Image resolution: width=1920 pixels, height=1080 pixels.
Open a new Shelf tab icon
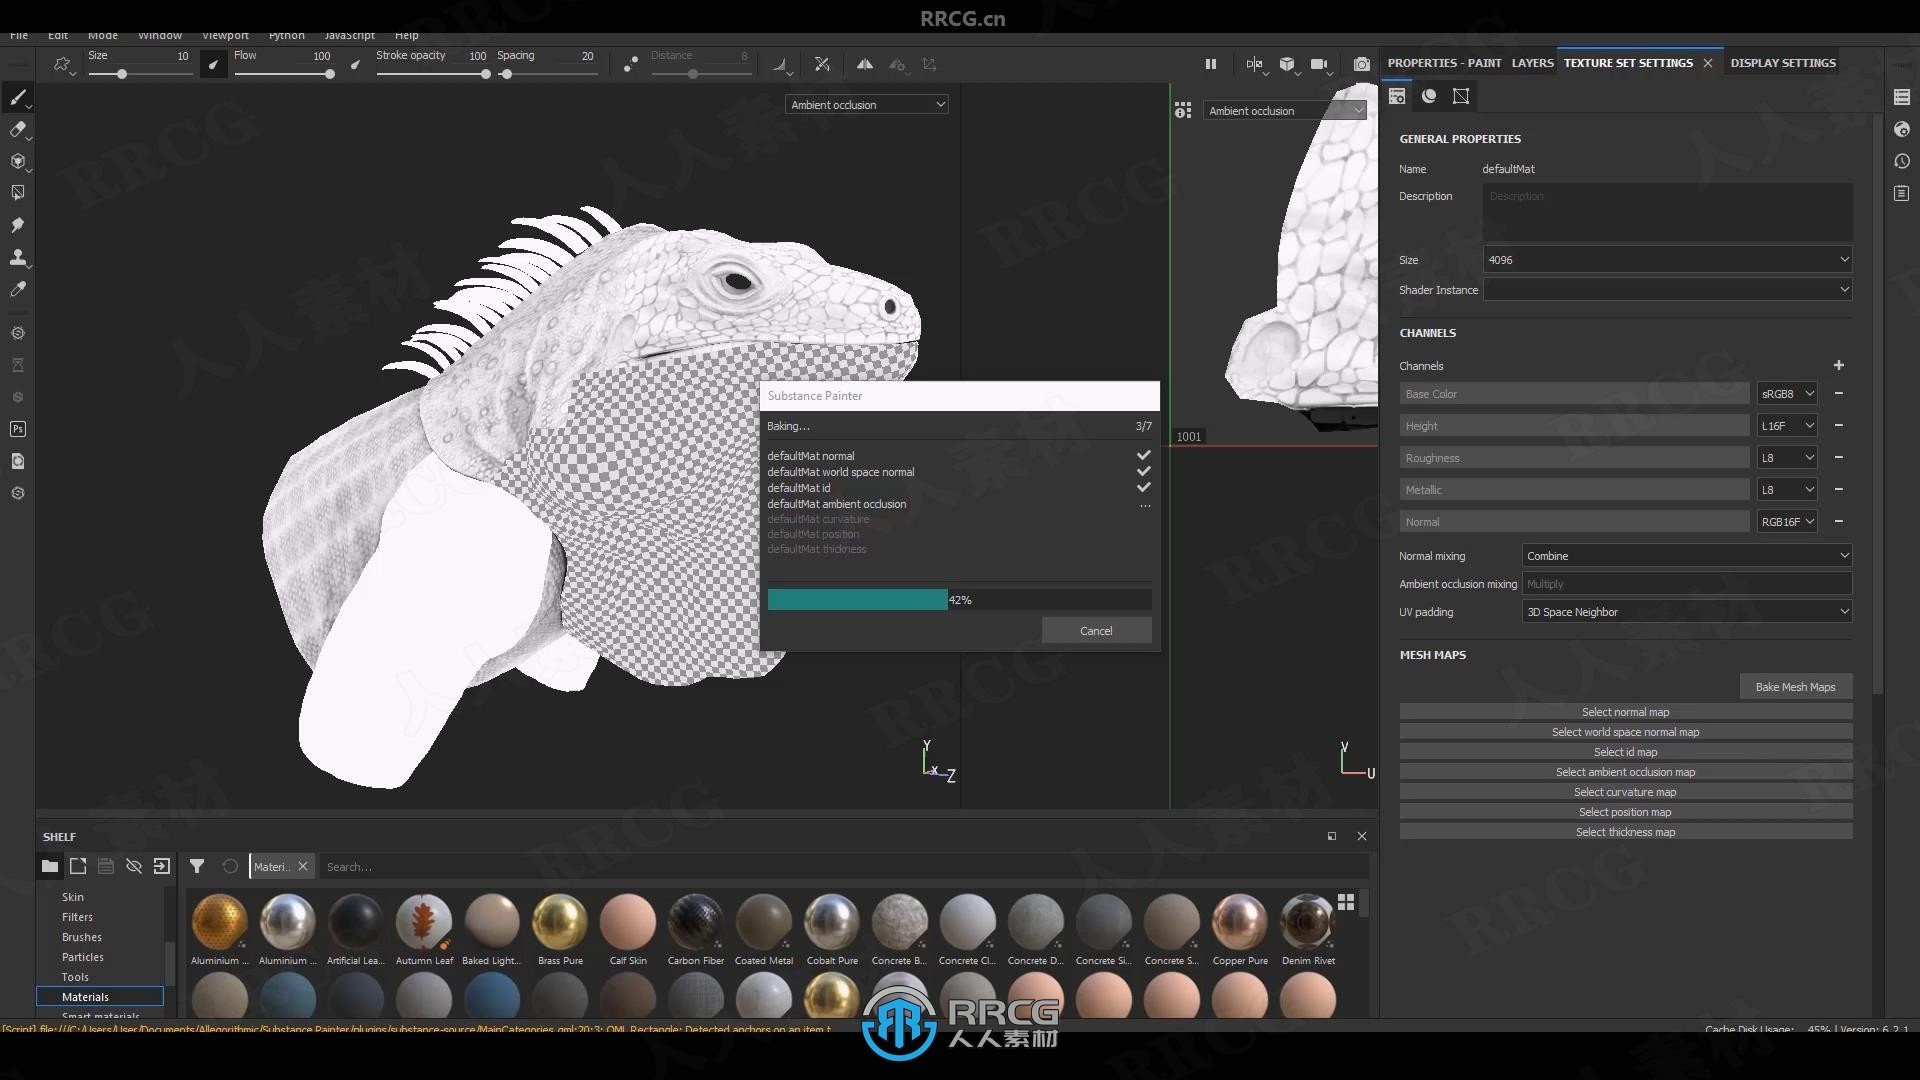pyautogui.click(x=78, y=866)
